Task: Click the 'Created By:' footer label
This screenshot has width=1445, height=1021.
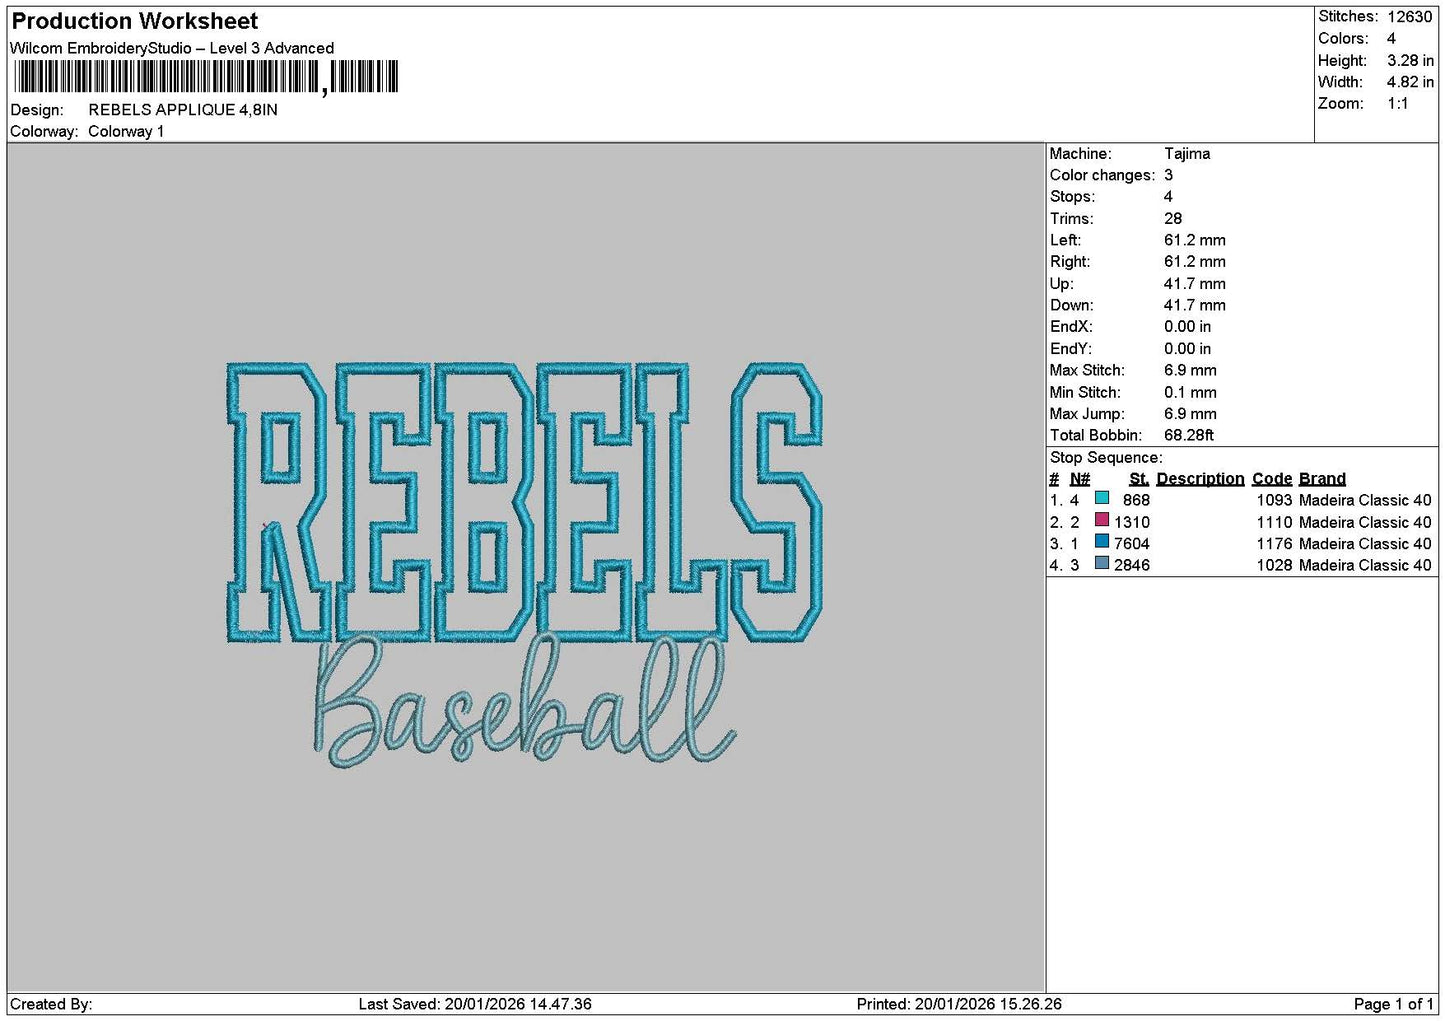Action: (51, 1004)
